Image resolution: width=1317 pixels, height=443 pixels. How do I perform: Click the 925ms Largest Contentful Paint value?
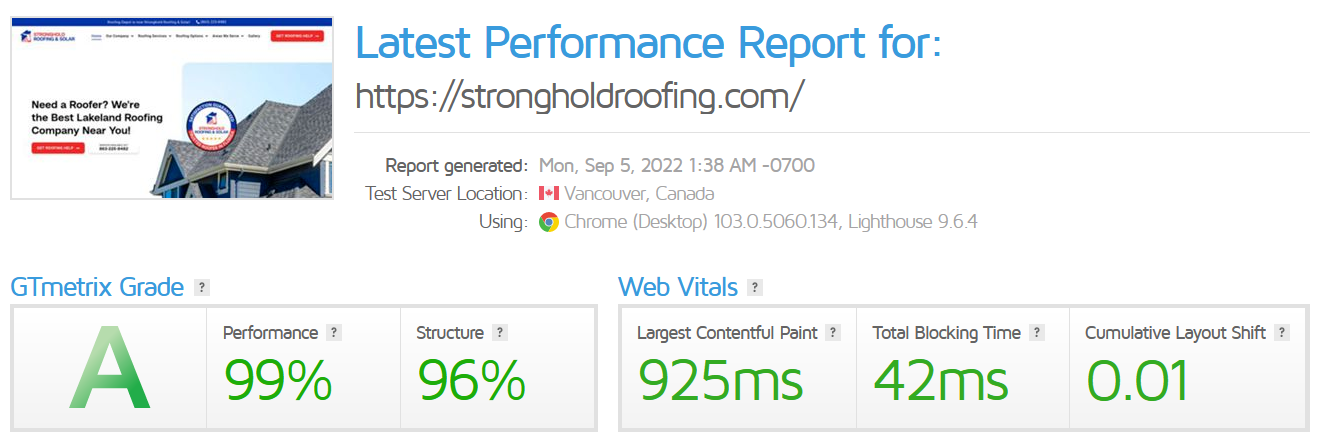(720, 381)
